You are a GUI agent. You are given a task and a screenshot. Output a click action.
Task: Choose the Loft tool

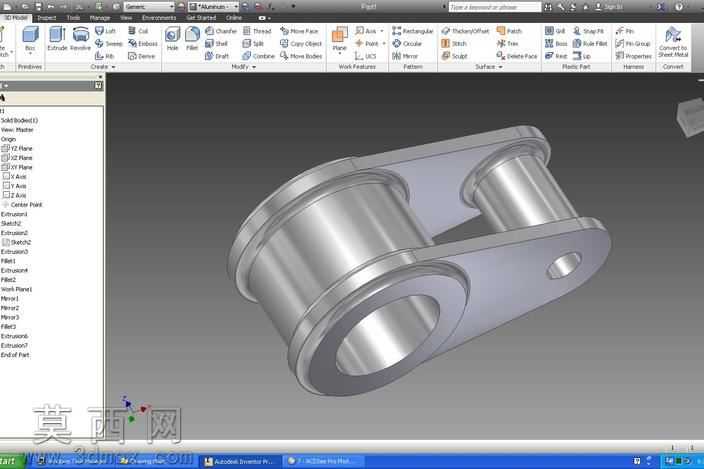(x=106, y=31)
